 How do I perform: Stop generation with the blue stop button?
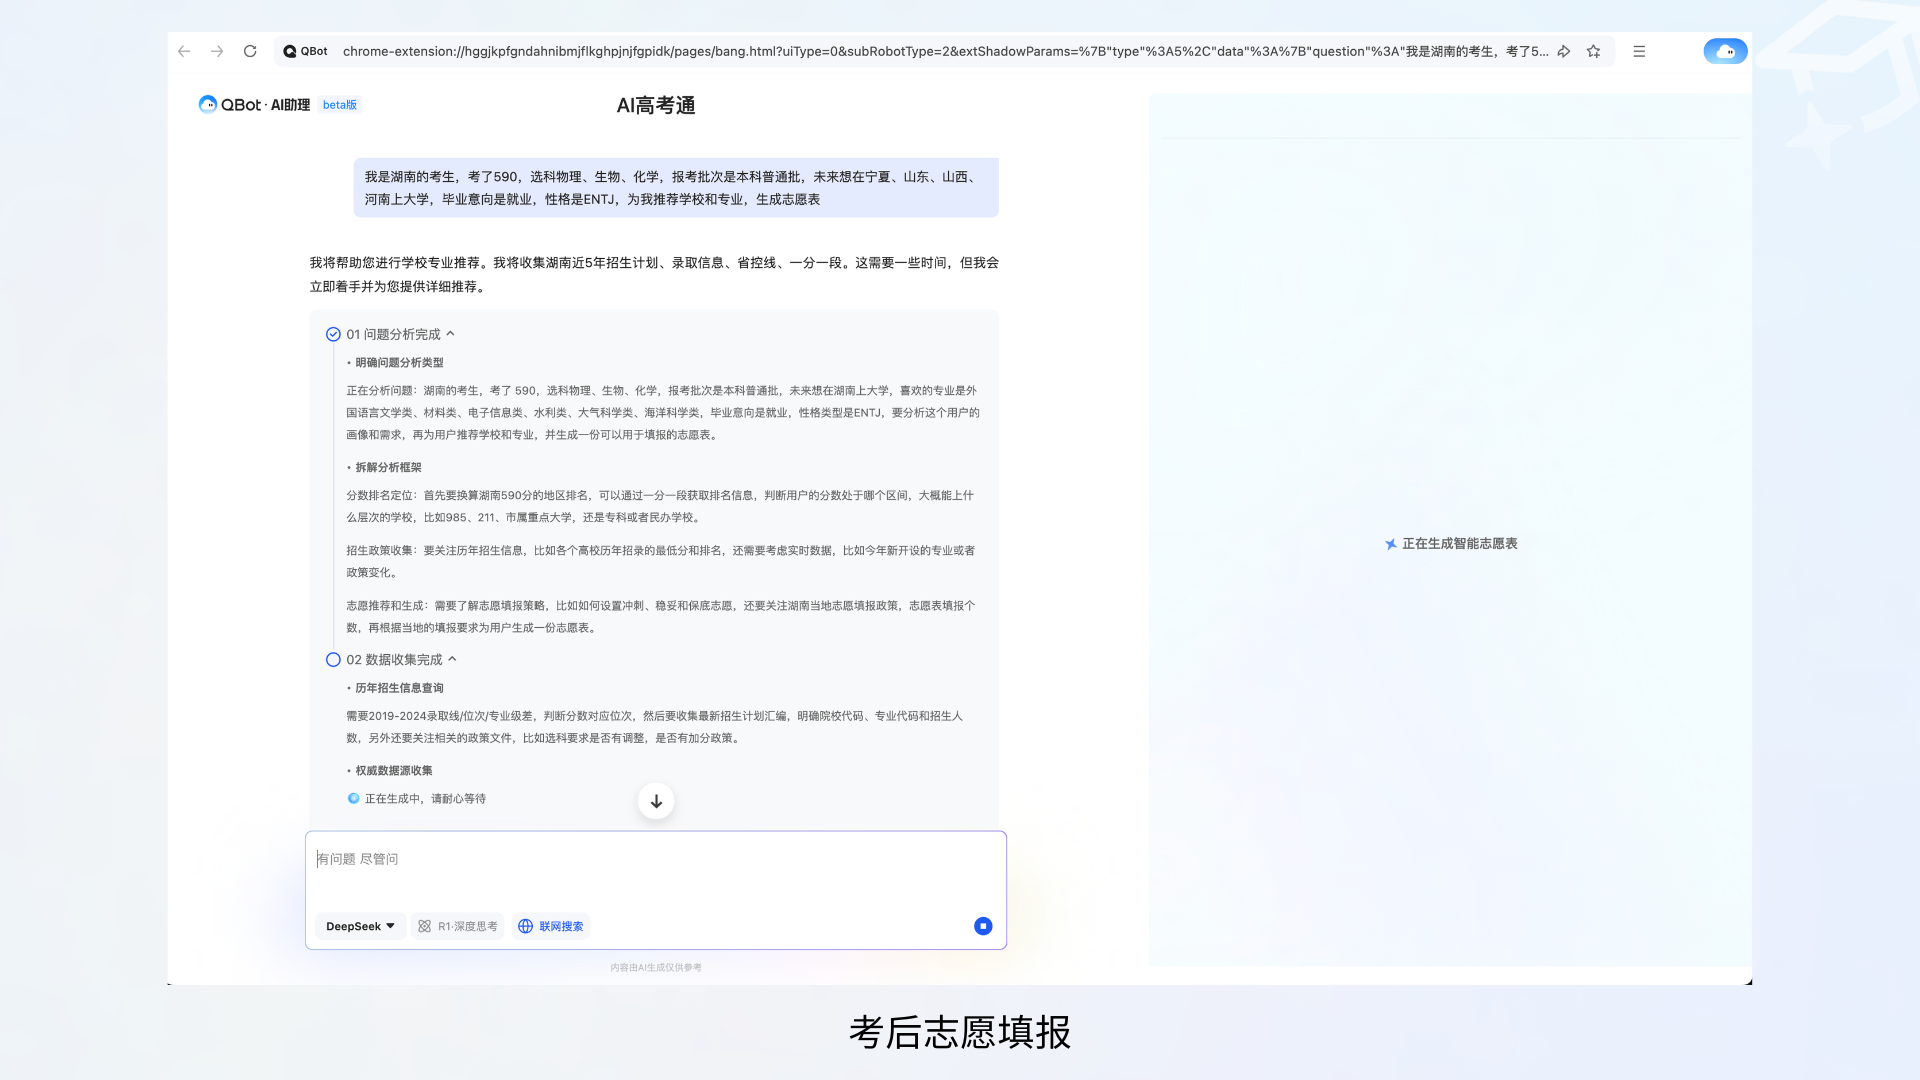point(983,926)
